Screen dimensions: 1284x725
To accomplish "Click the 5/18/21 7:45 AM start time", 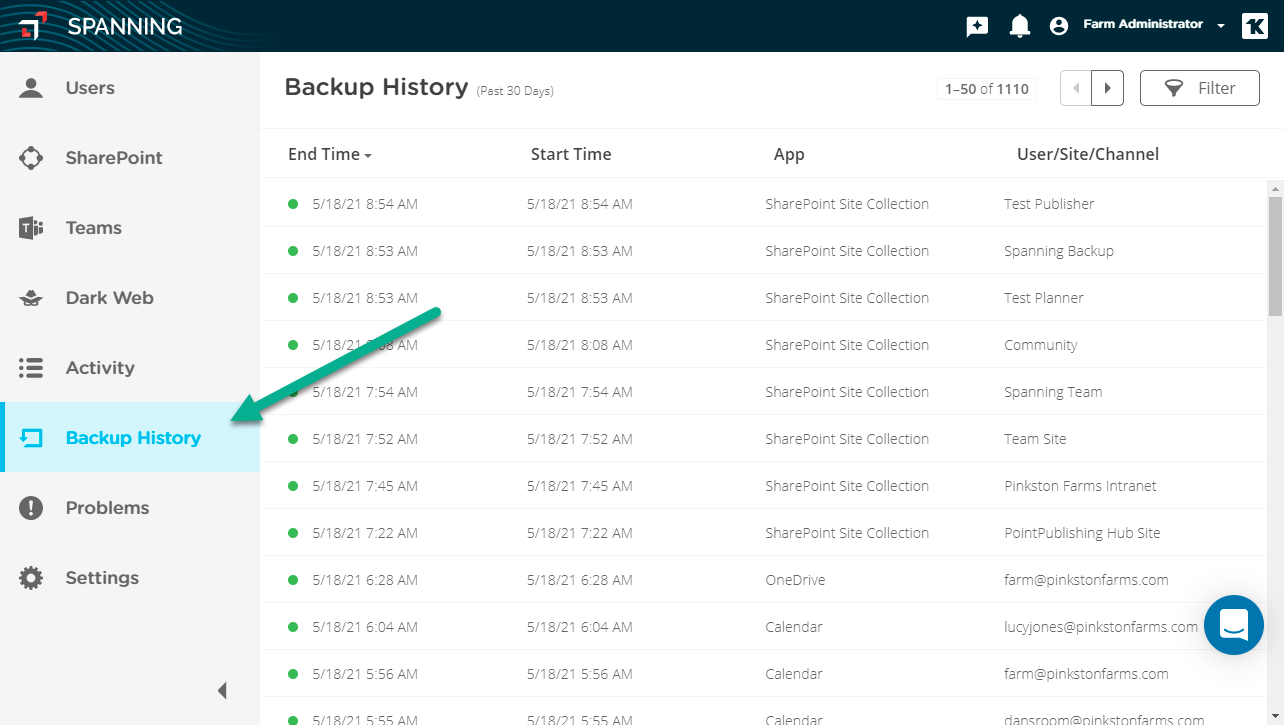I will pos(580,486).
